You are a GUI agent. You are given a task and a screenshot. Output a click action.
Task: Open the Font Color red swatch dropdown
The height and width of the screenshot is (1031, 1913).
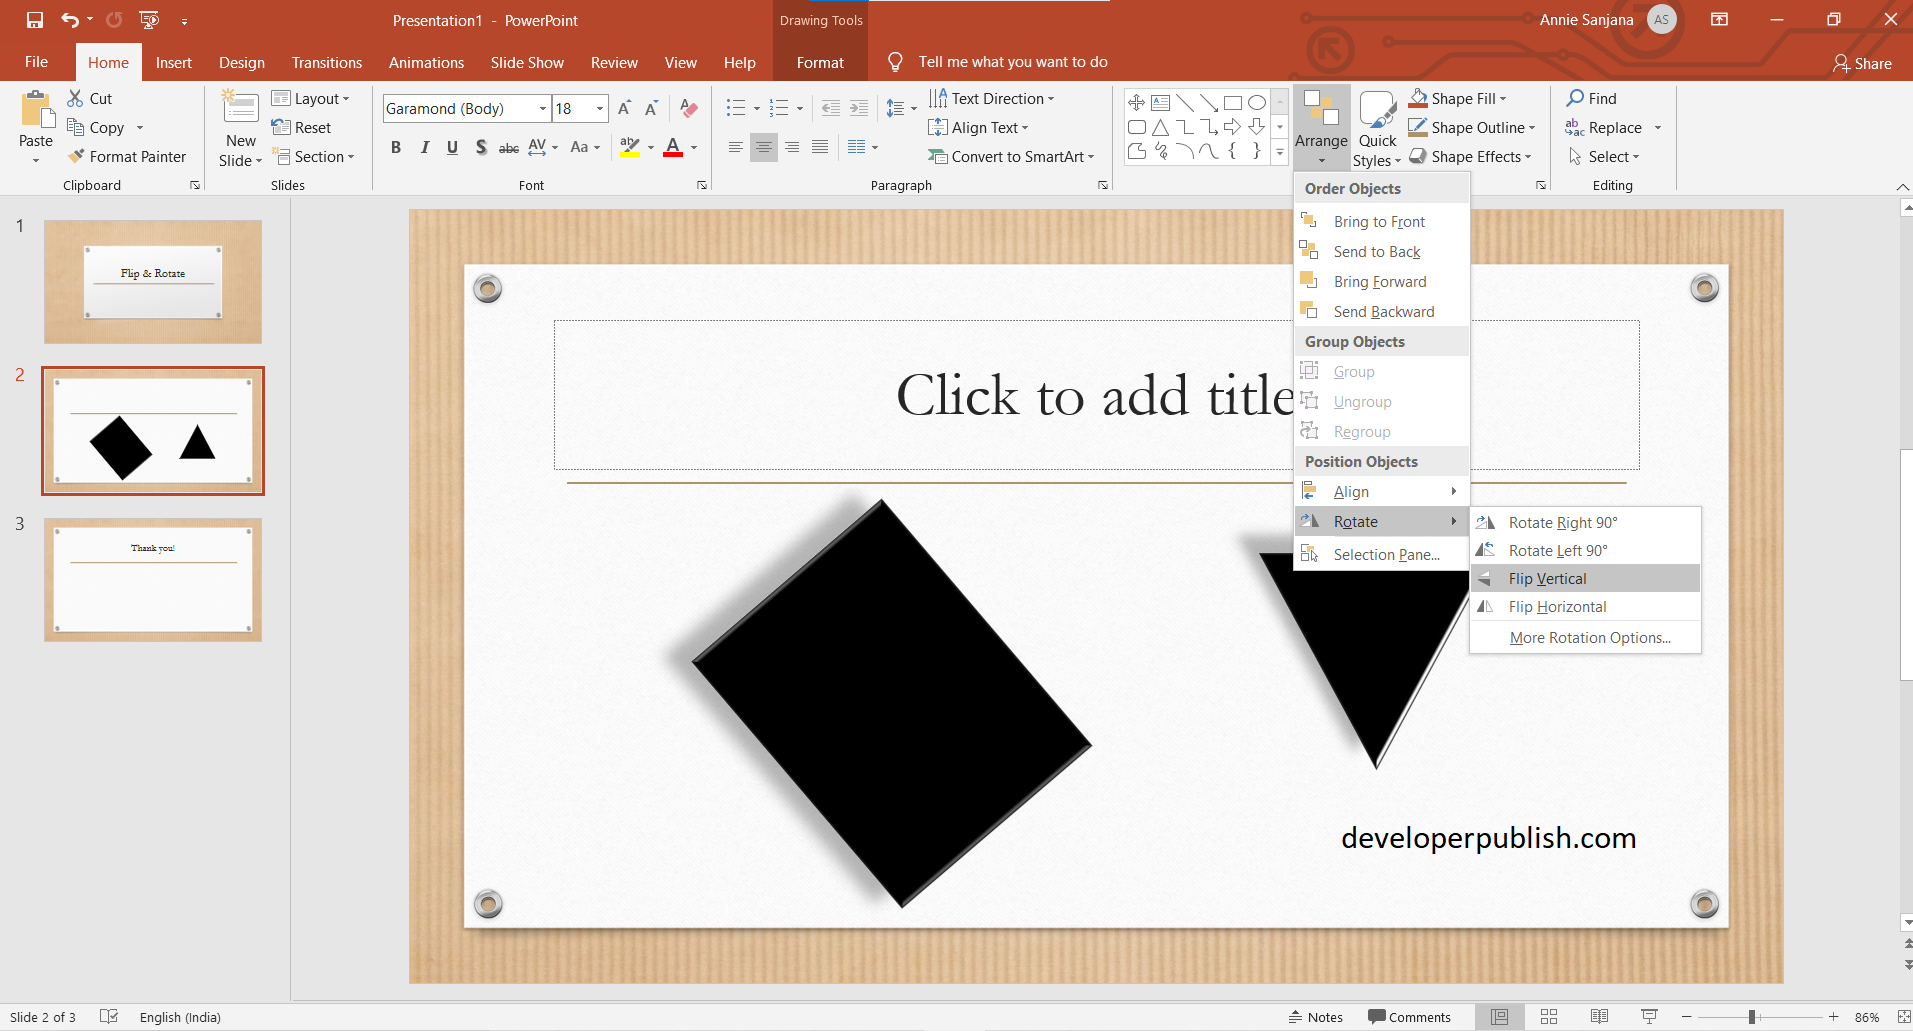point(692,147)
